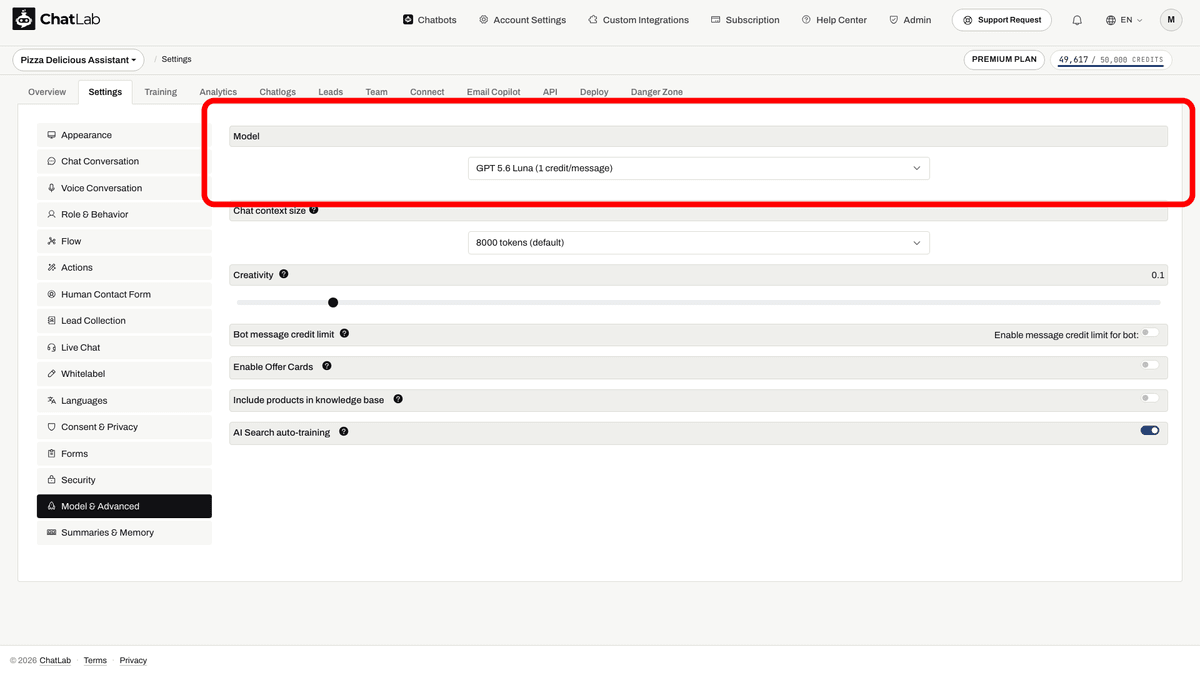Screen dimensions: 1200x675
Task: Click the Settings breadcrumb text
Action: tap(176, 60)
